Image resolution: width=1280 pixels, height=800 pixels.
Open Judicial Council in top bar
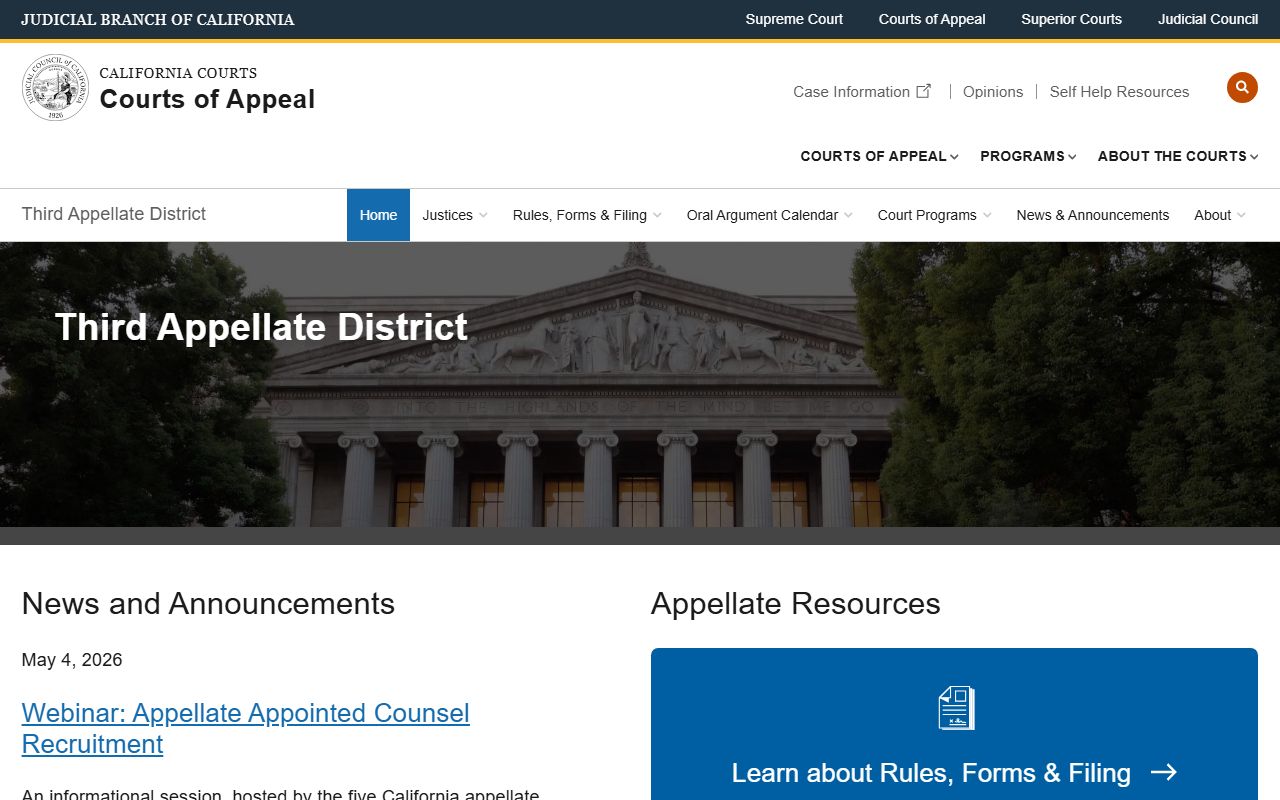pyautogui.click(x=1208, y=19)
